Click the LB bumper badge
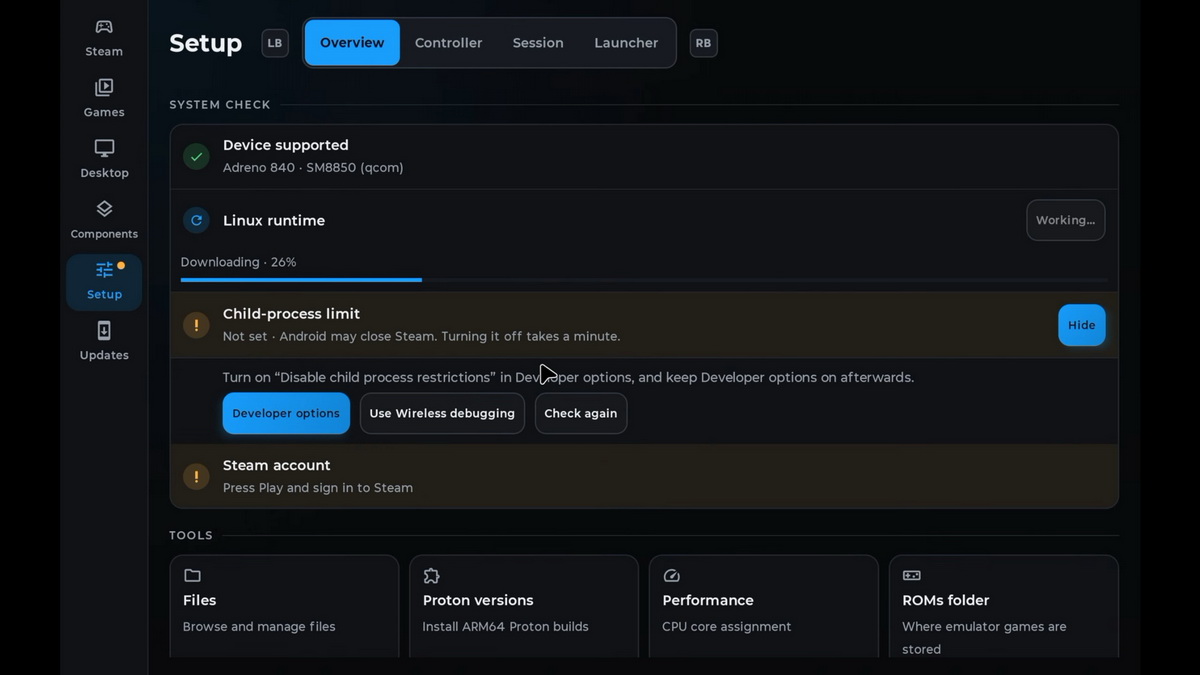Image resolution: width=1200 pixels, height=675 pixels. [x=275, y=43]
